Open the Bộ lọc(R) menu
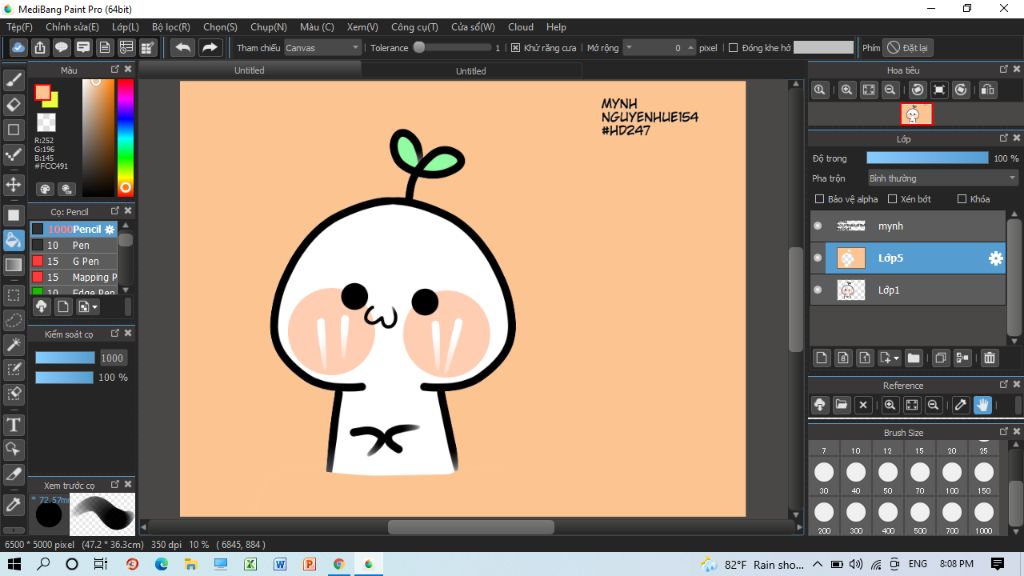Image resolution: width=1024 pixels, height=576 pixels. (171, 27)
